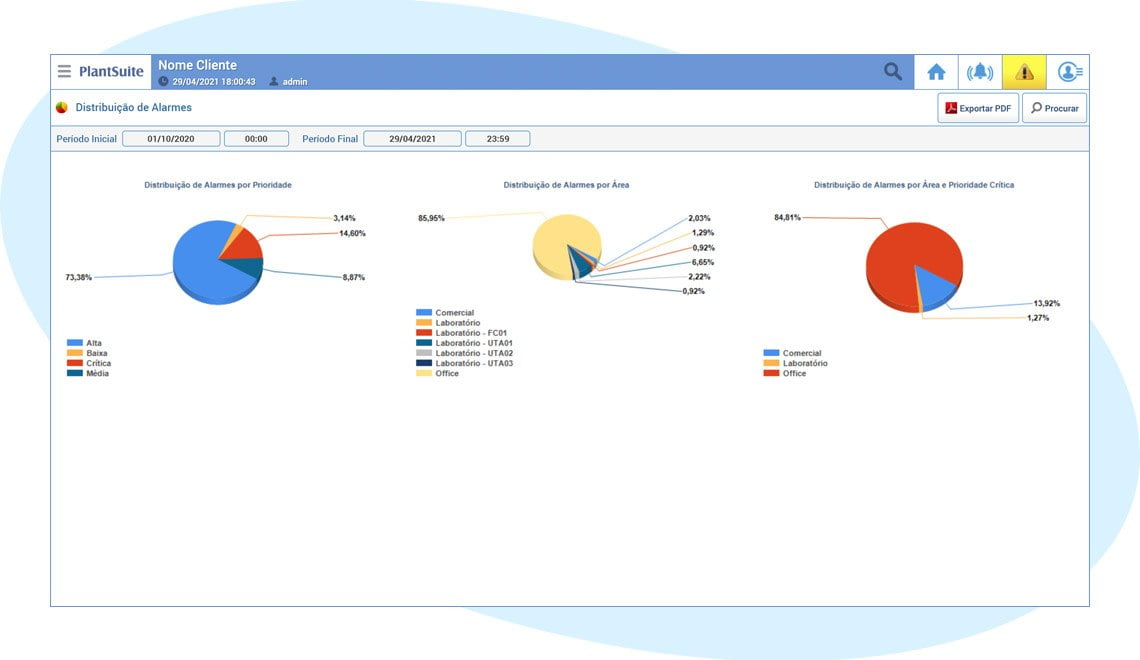Click the blue Comercial slice in critical pie
Image resolution: width=1140 pixels, height=660 pixels.
click(x=934, y=287)
